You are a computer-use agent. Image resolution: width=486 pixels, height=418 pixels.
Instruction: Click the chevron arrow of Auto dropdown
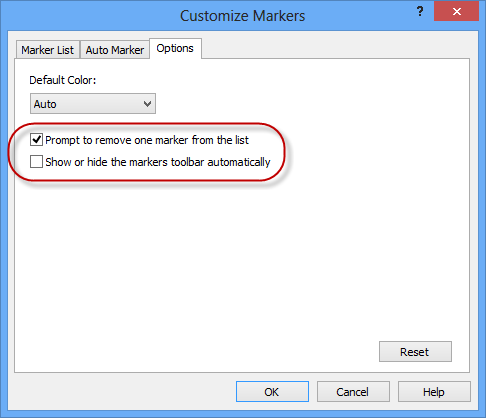[x=147, y=104]
